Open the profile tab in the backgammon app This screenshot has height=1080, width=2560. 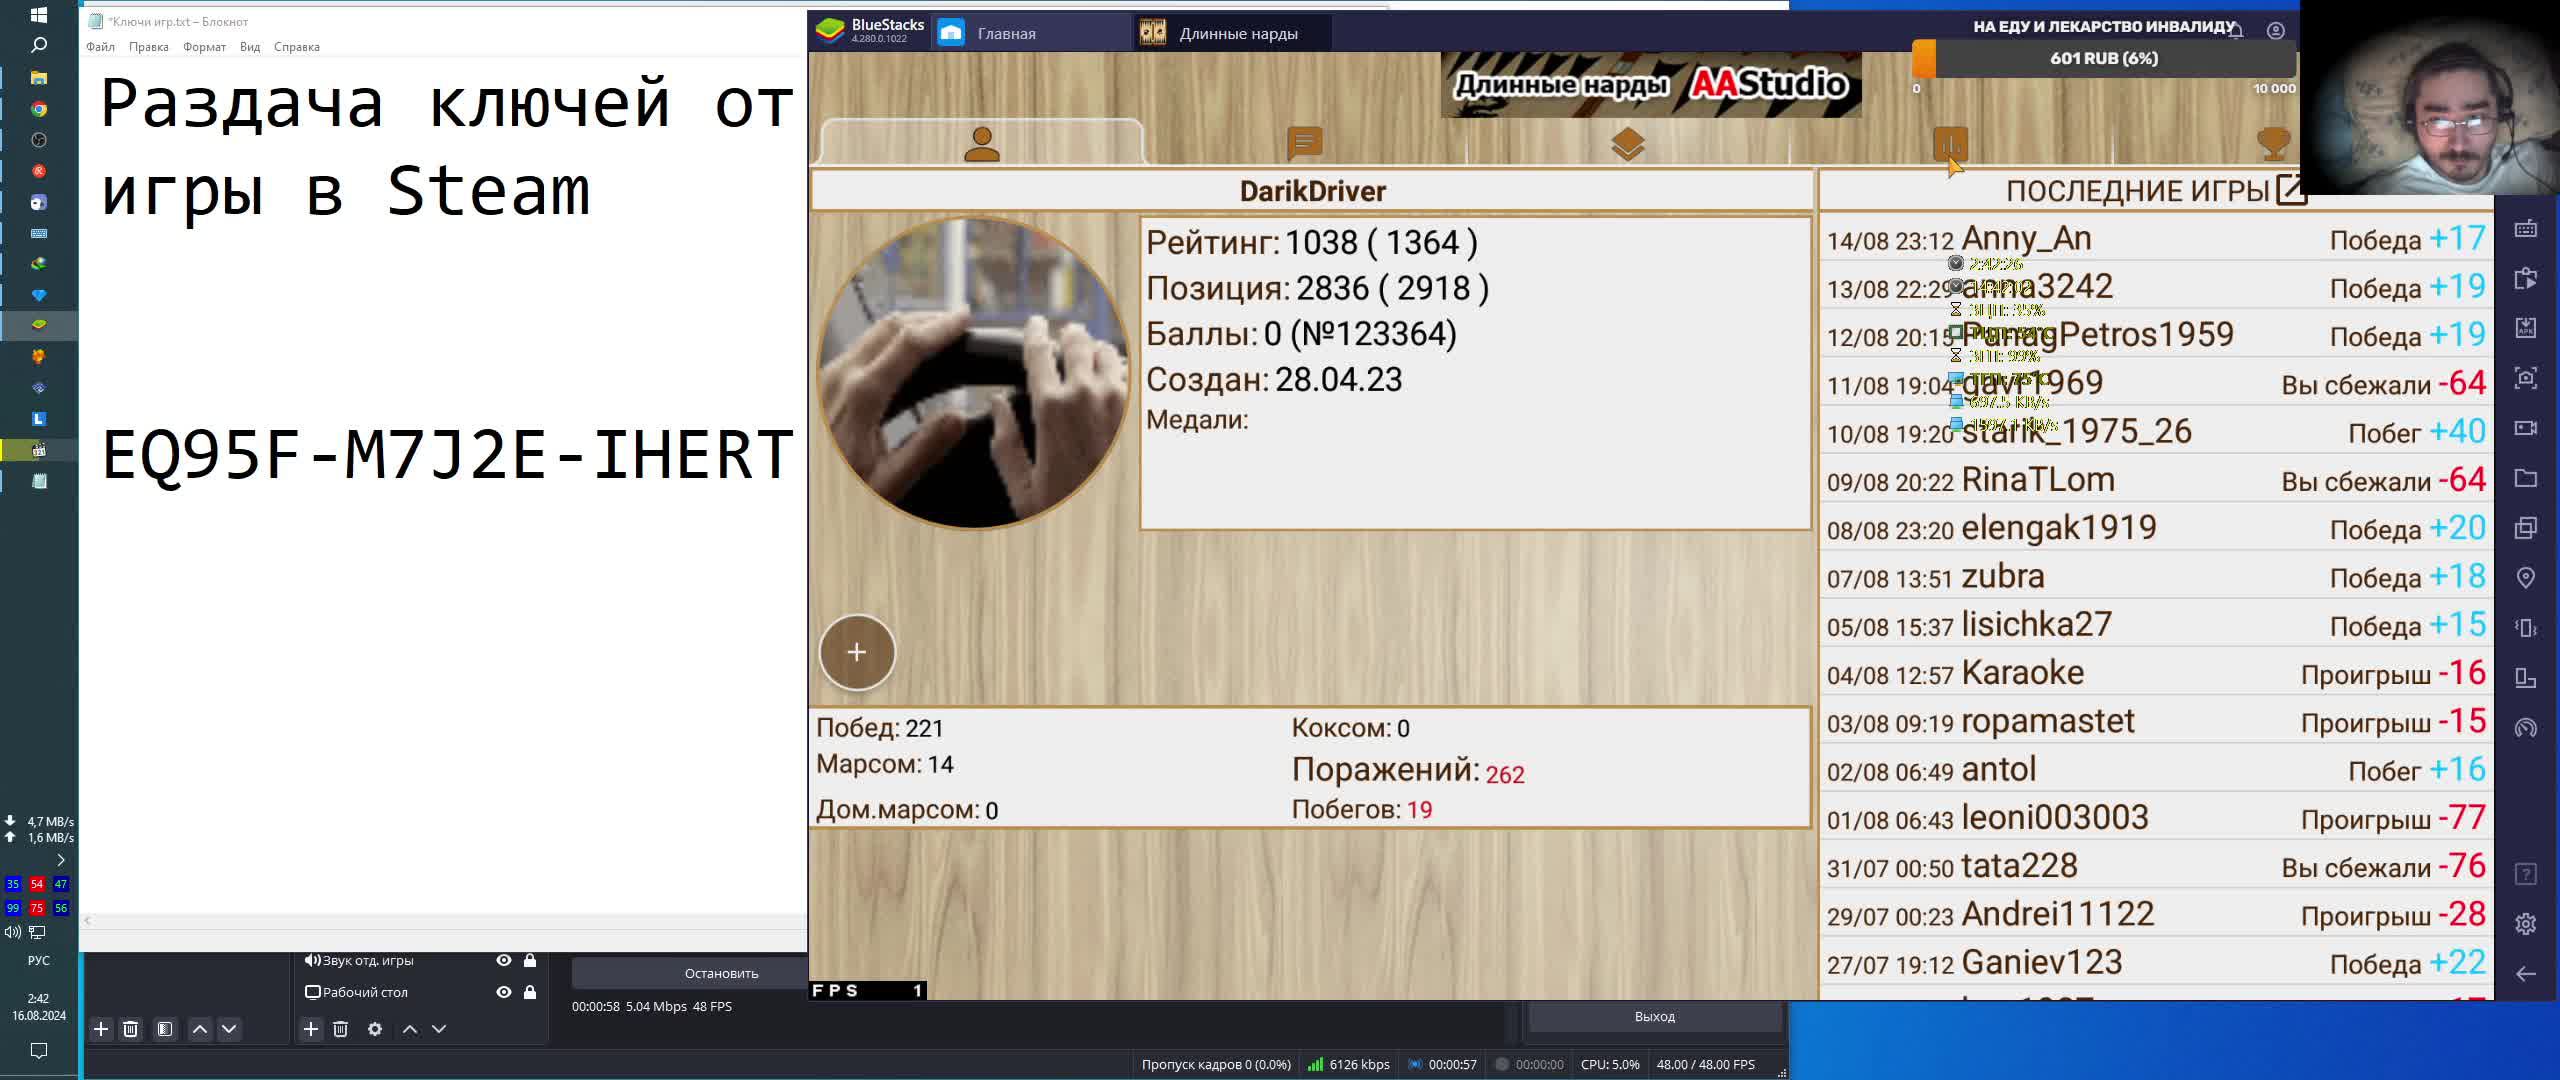coord(981,145)
